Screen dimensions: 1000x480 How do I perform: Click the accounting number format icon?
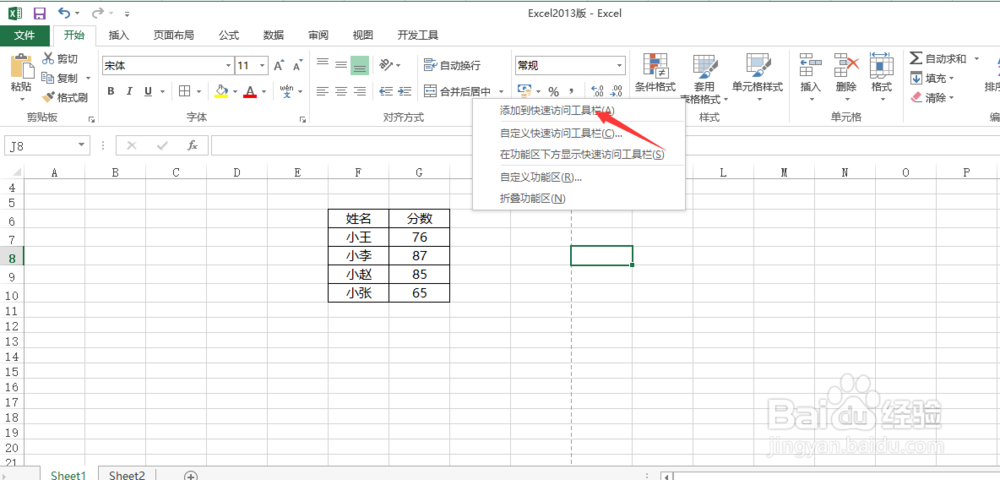point(524,91)
